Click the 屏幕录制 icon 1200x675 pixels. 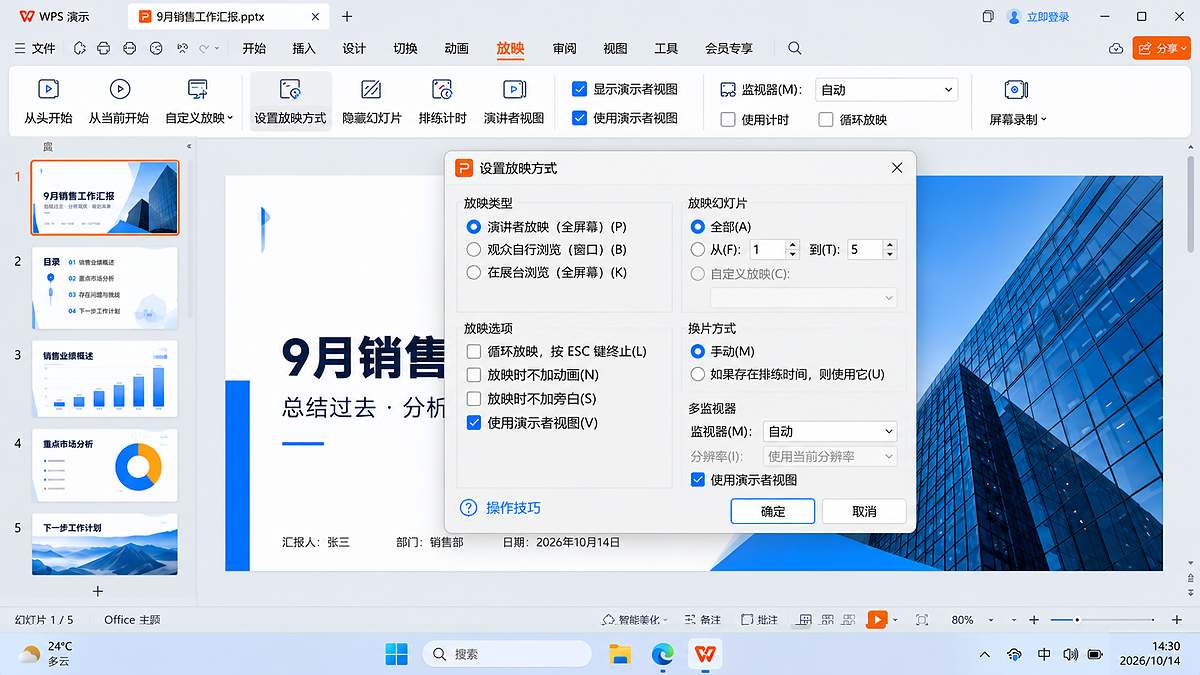pyautogui.click(x=1016, y=90)
